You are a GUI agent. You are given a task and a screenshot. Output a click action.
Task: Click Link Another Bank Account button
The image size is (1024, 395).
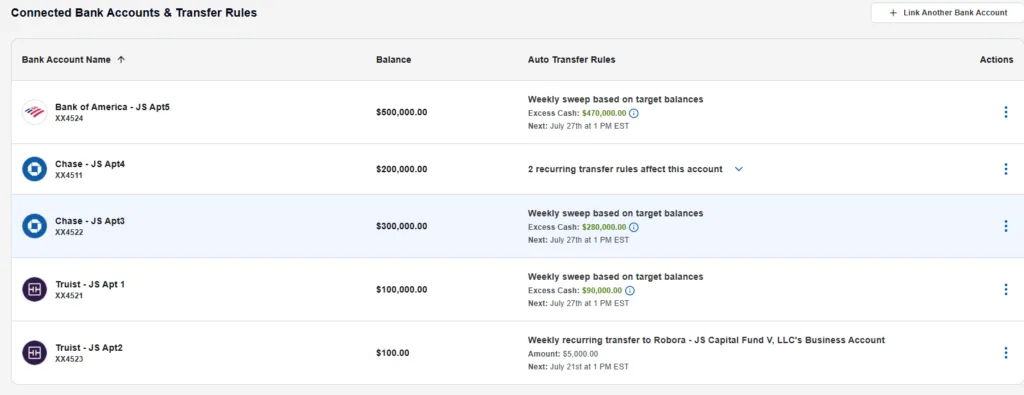[948, 12]
